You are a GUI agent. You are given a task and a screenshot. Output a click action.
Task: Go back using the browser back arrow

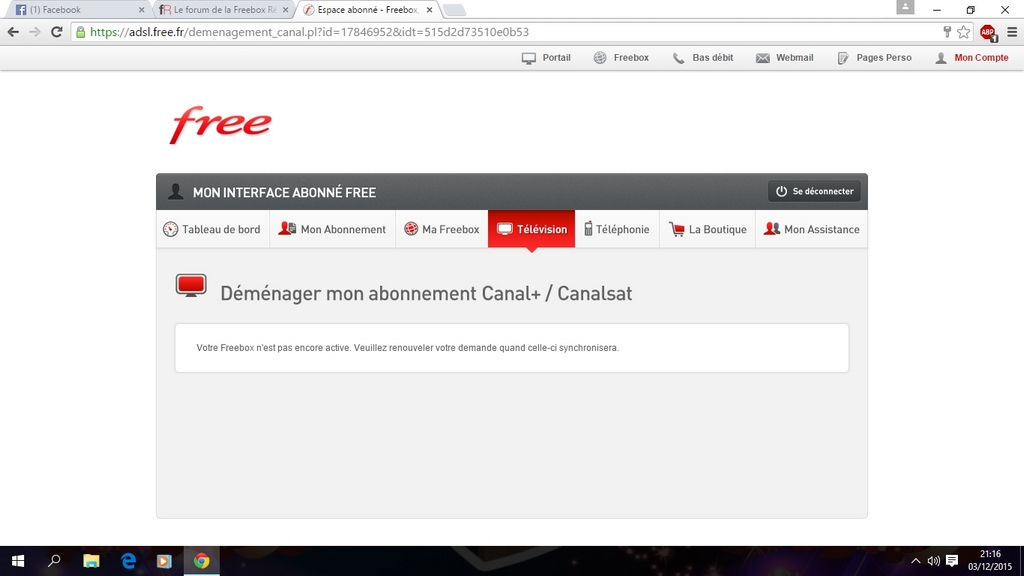coord(13,31)
